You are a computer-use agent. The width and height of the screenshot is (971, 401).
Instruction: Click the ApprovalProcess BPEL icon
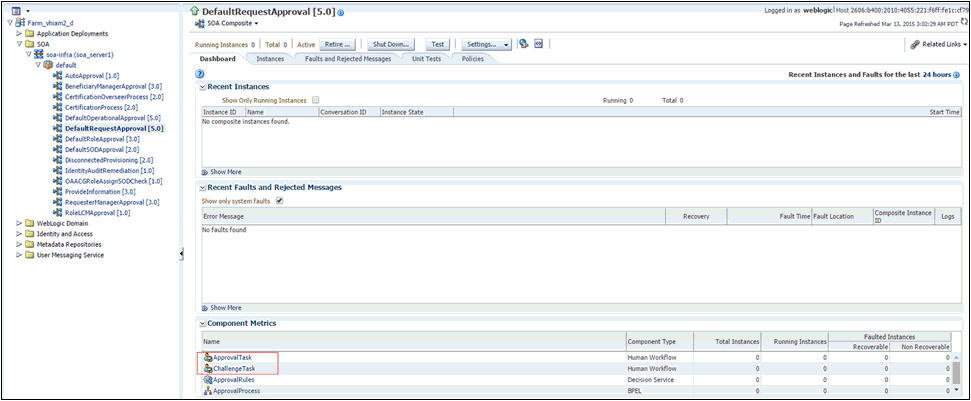(208, 391)
